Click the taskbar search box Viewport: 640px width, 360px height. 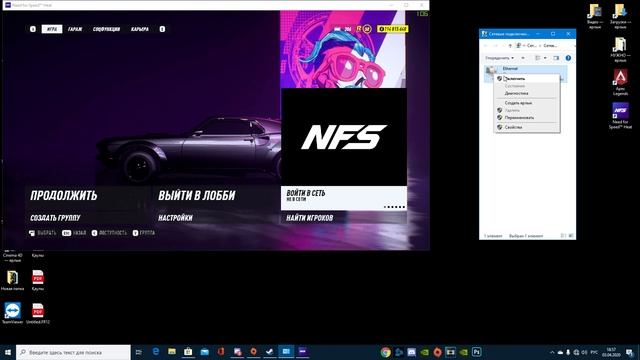click(x=73, y=352)
